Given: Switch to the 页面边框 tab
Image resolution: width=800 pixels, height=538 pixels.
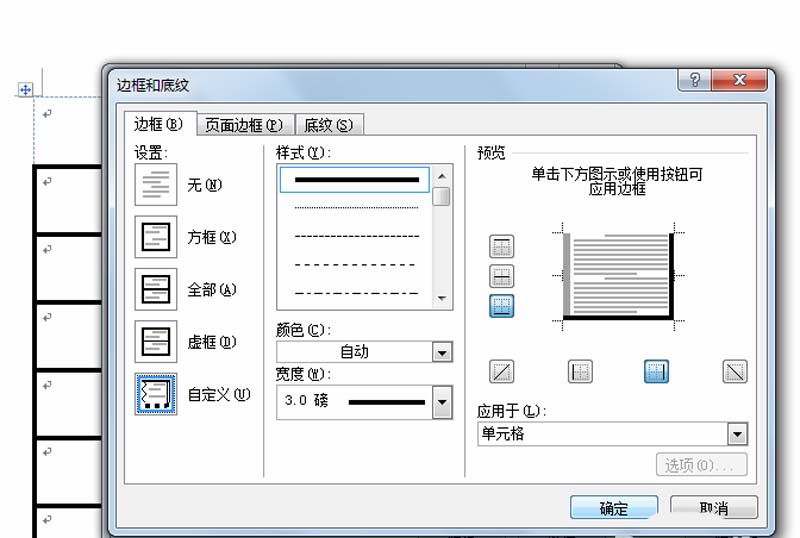Looking at the screenshot, I should (x=244, y=125).
